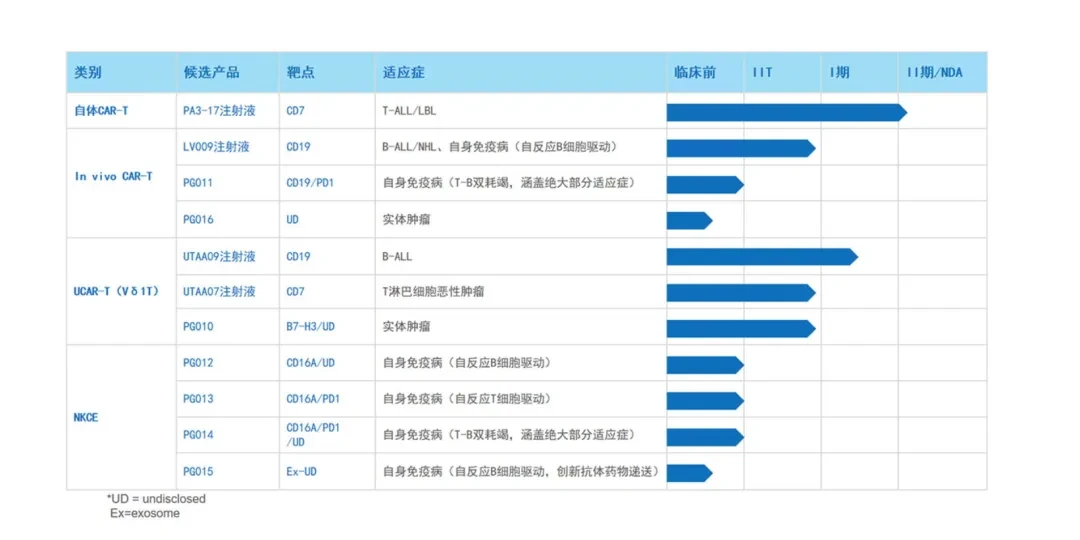Screen dimensions: 1080x540
Task: Click the CD19 target in LV009 row
Action: [298, 146]
